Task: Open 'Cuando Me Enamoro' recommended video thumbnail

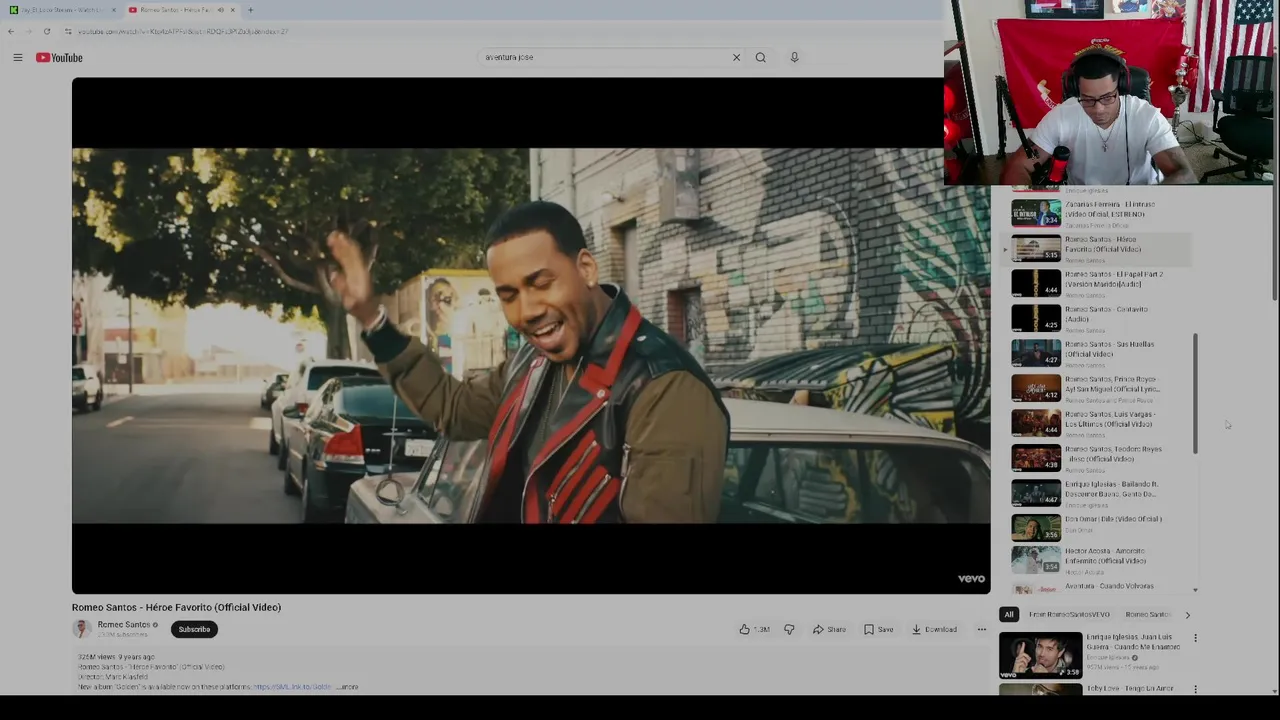Action: [1040, 655]
